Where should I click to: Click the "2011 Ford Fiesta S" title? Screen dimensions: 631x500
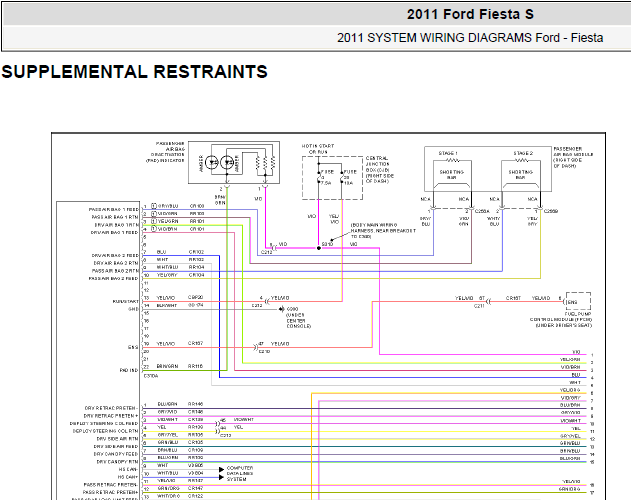pyautogui.click(x=470, y=14)
